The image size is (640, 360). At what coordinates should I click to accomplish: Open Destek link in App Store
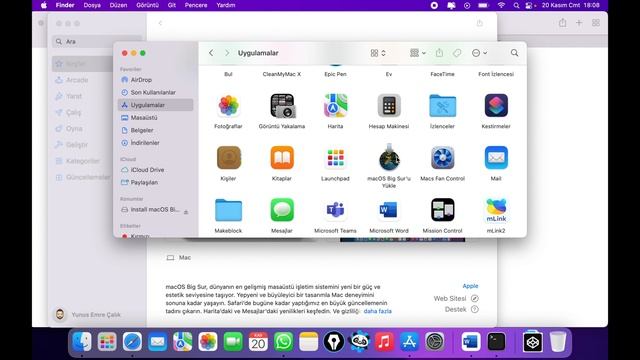point(461,309)
